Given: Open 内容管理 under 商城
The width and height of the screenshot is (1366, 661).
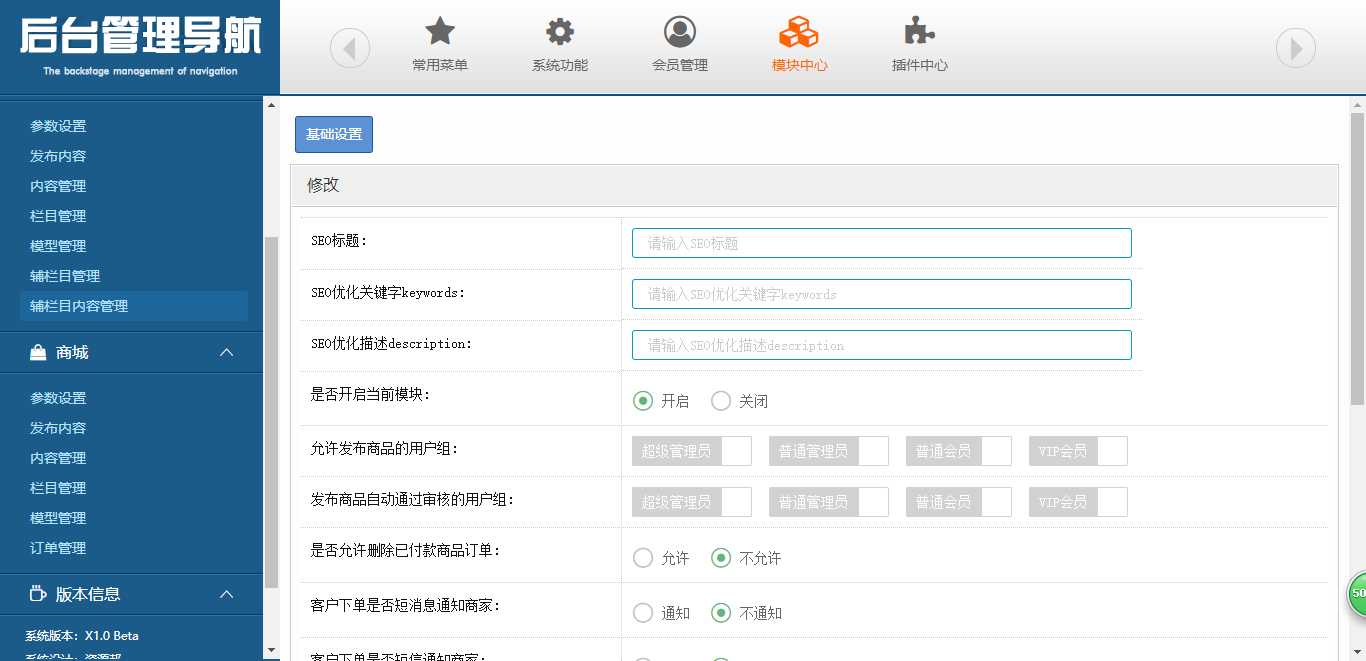Looking at the screenshot, I should [58, 458].
